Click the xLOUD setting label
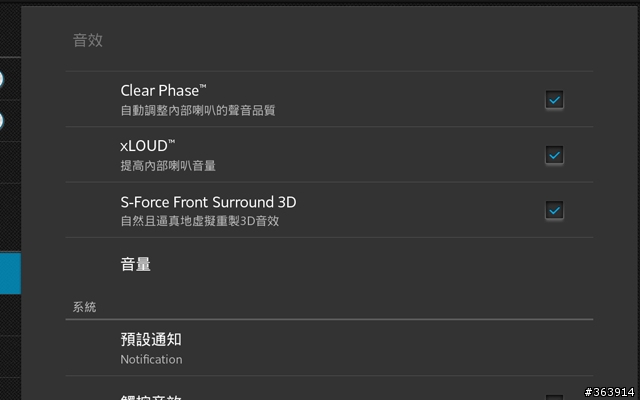 [148, 146]
